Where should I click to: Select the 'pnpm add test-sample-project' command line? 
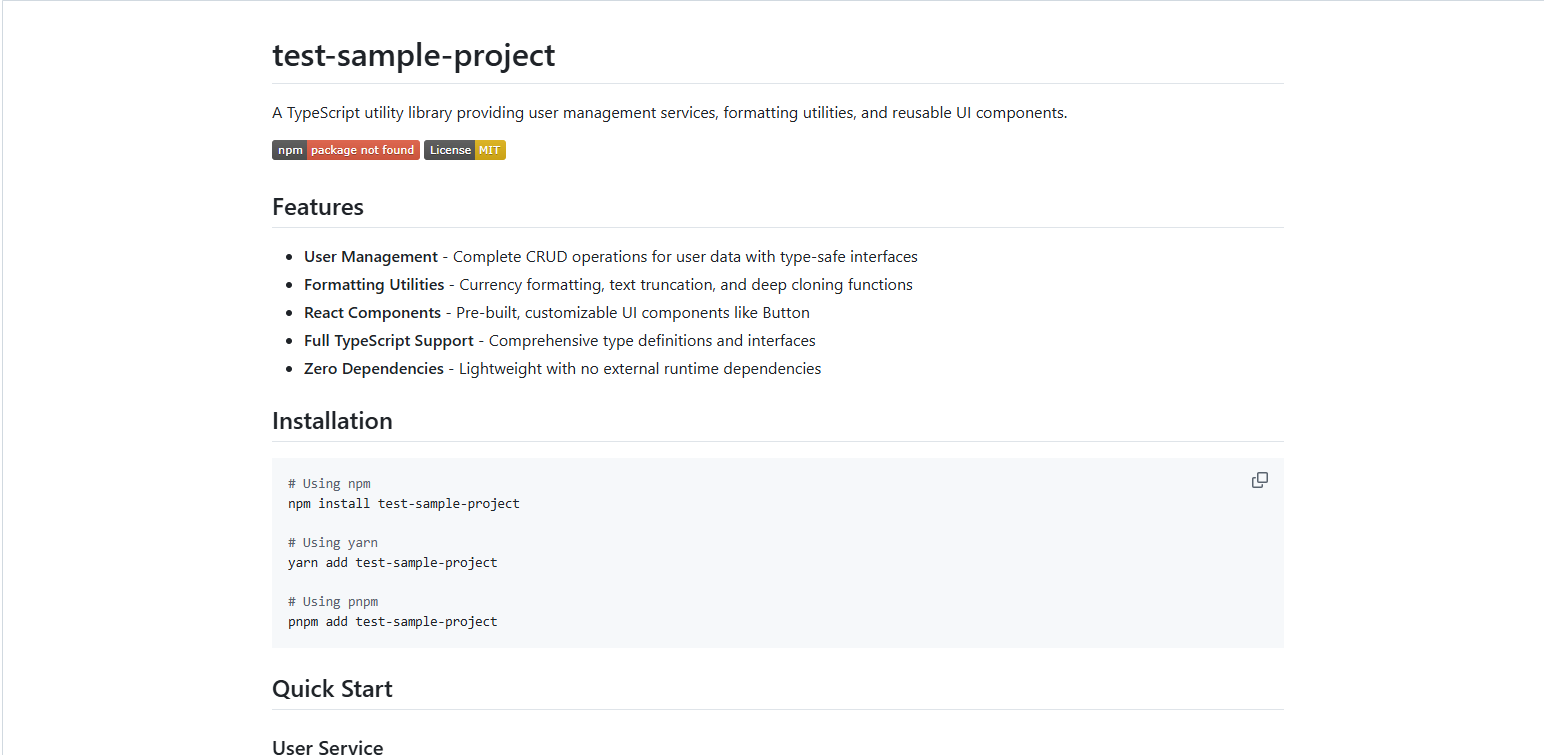coord(393,621)
